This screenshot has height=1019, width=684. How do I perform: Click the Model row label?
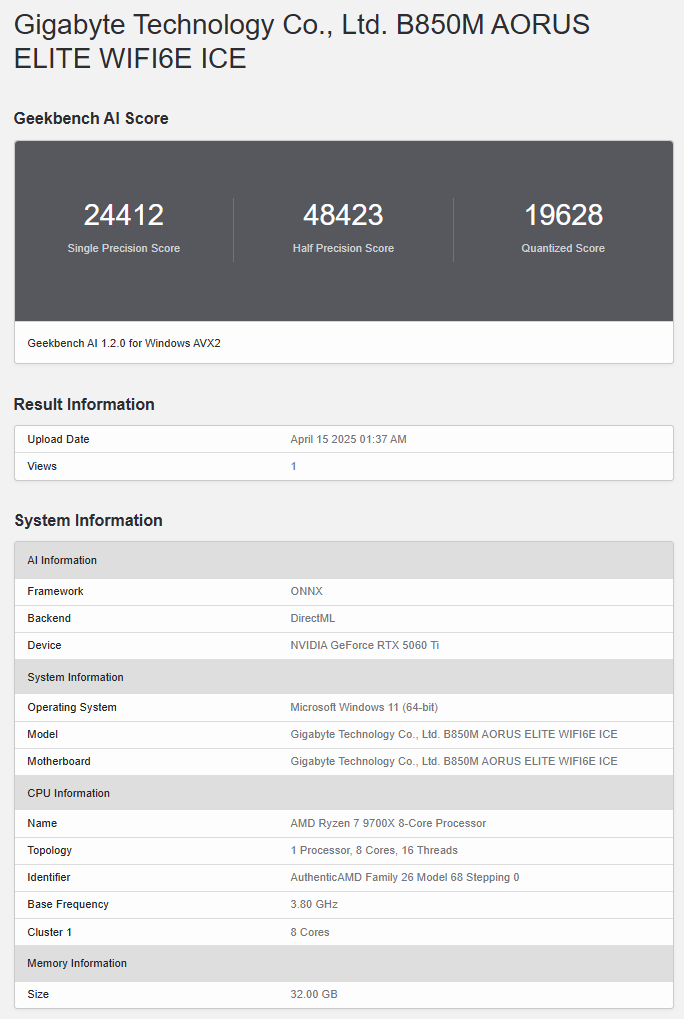pos(42,734)
